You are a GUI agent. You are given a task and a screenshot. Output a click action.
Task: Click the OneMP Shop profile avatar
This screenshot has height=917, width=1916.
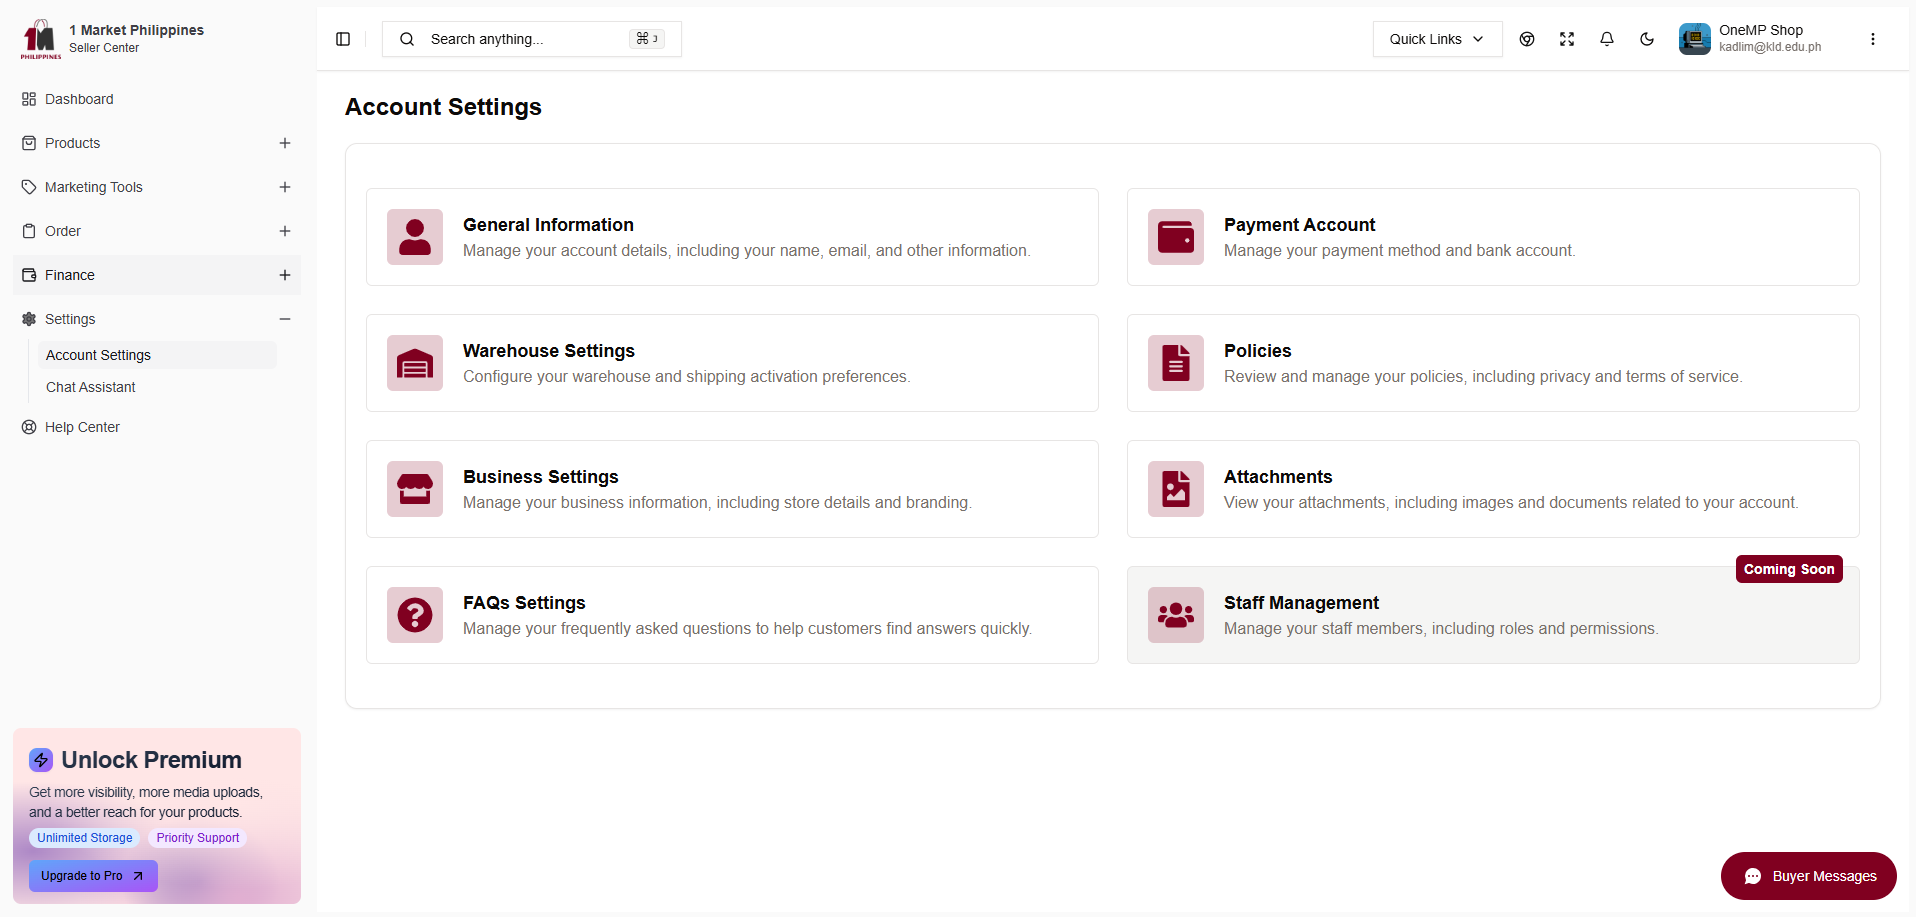click(x=1694, y=39)
